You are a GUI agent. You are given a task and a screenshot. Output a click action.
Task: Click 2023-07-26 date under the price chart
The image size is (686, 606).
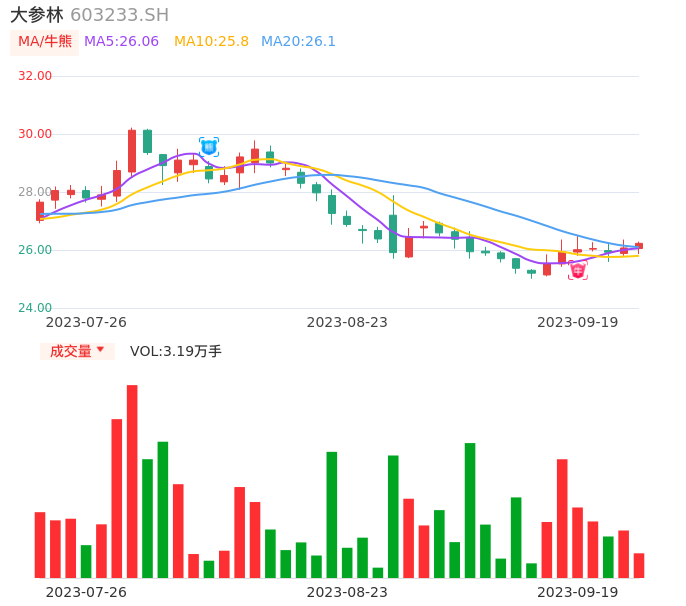click(x=86, y=323)
